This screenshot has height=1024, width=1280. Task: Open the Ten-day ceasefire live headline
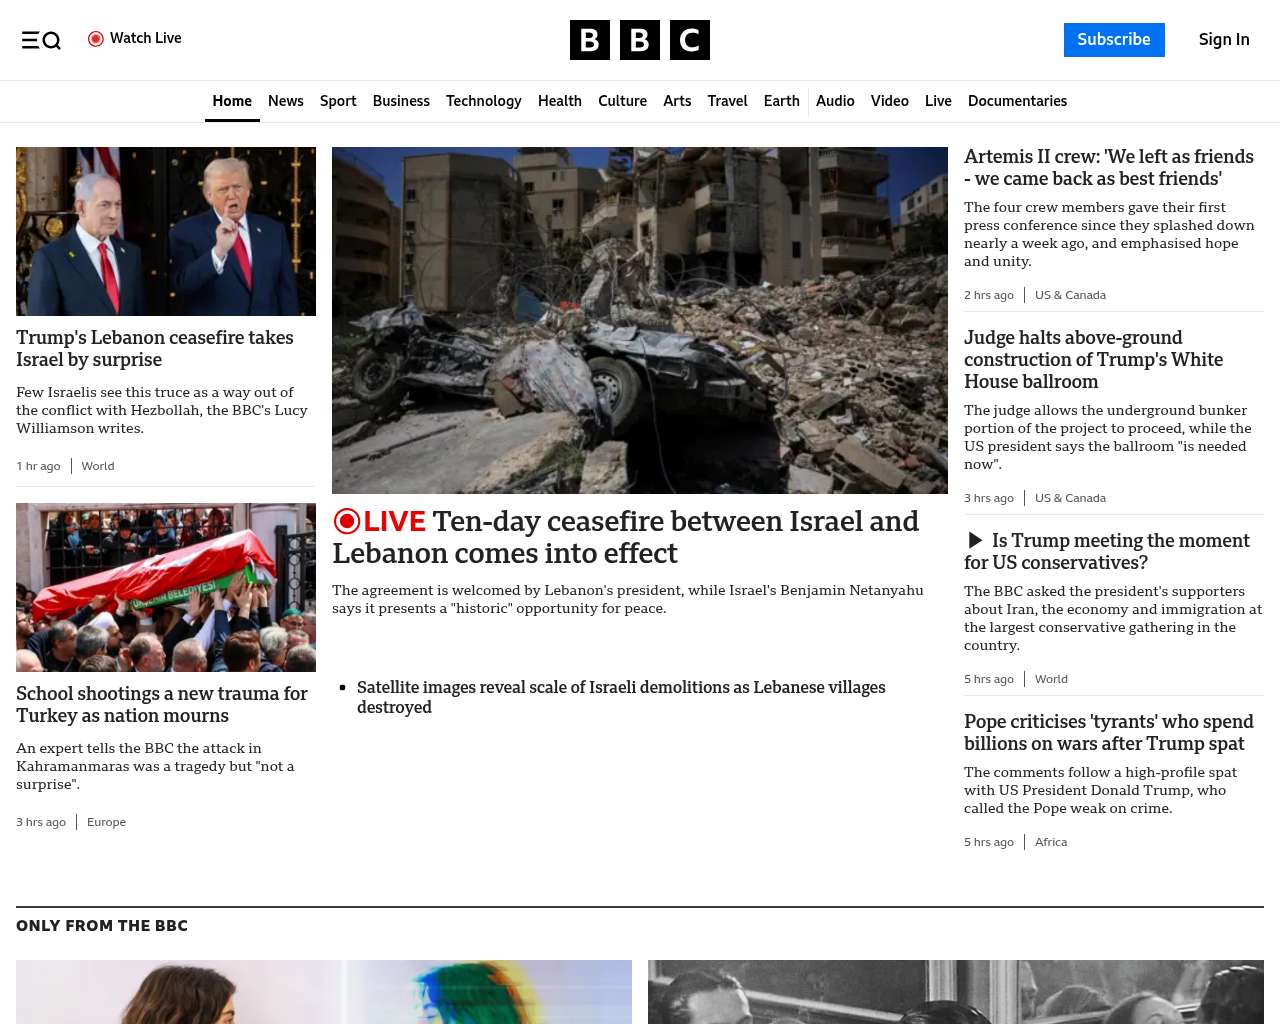[626, 537]
